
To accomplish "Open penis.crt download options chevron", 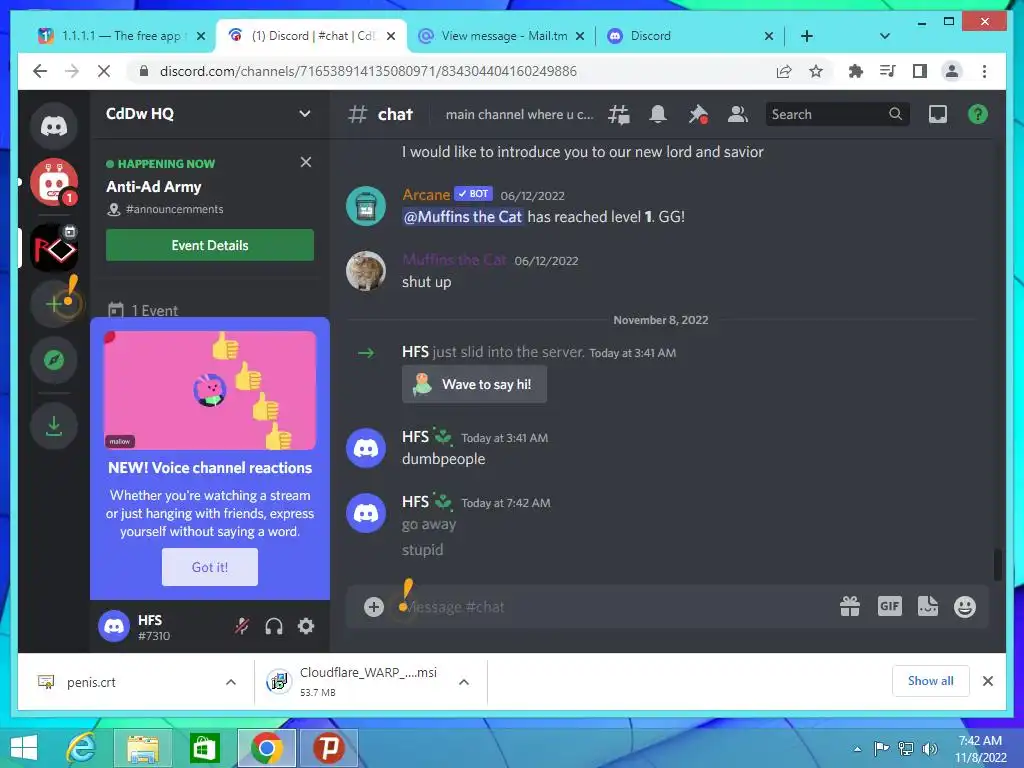I will [231, 682].
